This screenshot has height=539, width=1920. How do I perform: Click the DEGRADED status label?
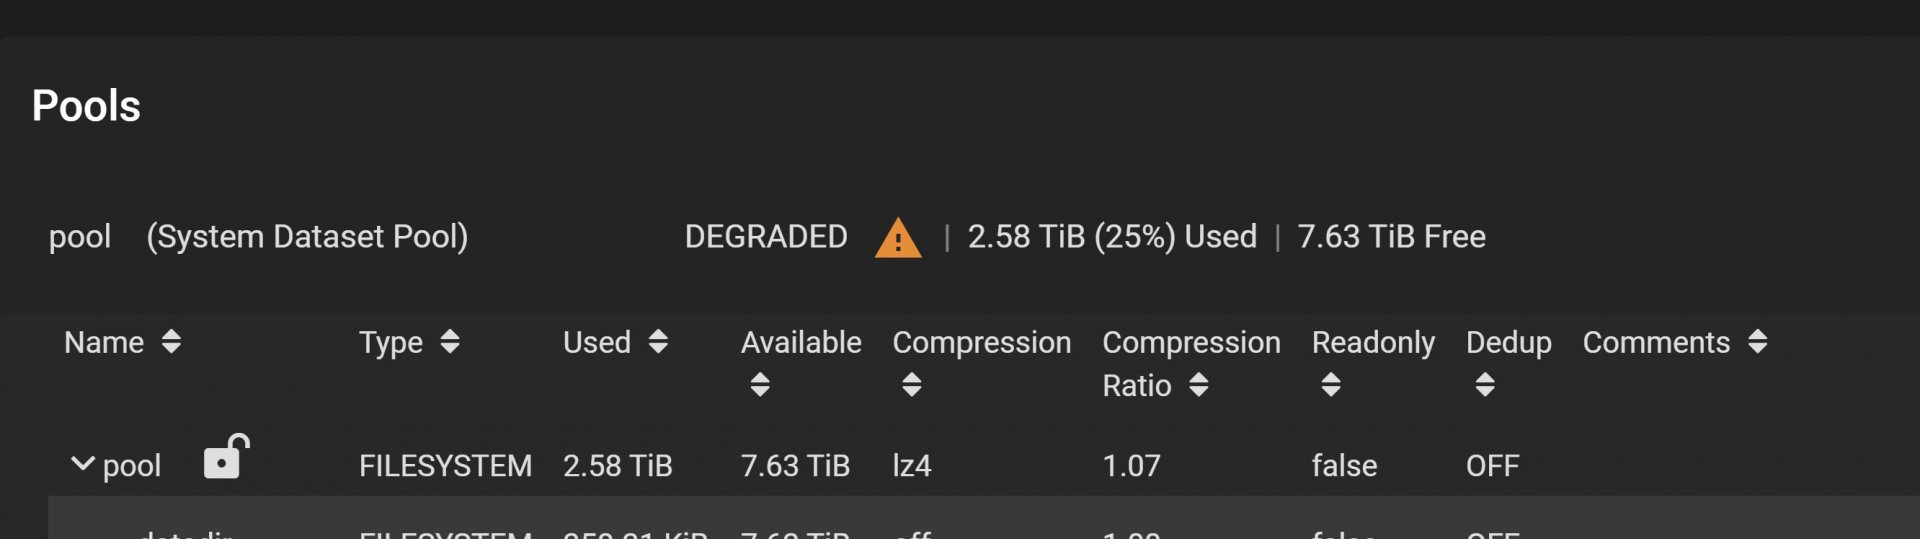(x=766, y=237)
